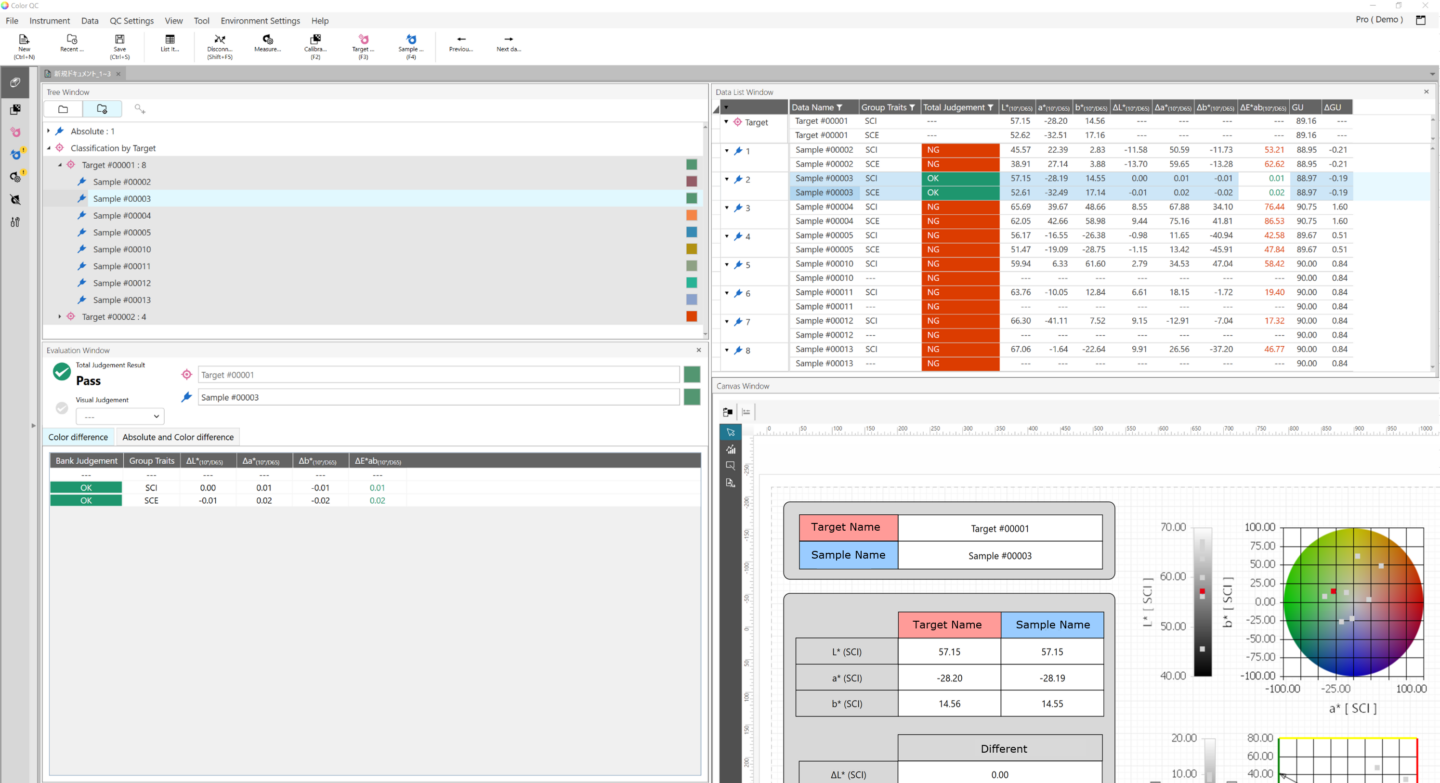
Task: Choose the graph tool in the Canvas sidebar
Action: [x=730, y=448]
